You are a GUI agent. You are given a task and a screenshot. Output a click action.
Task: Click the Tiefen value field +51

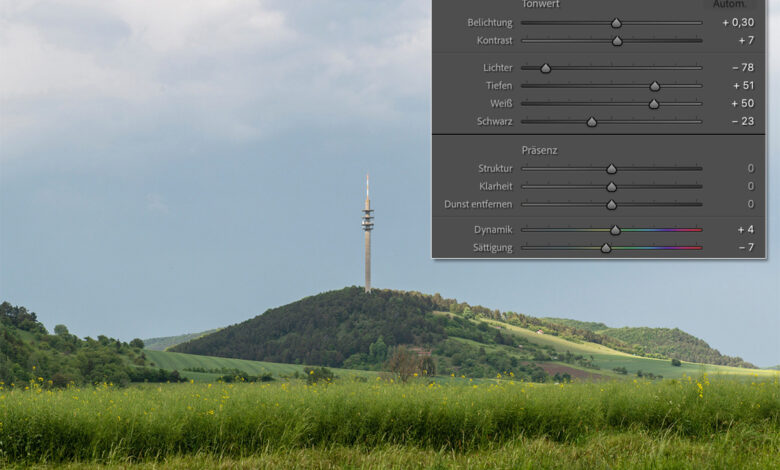pos(742,86)
